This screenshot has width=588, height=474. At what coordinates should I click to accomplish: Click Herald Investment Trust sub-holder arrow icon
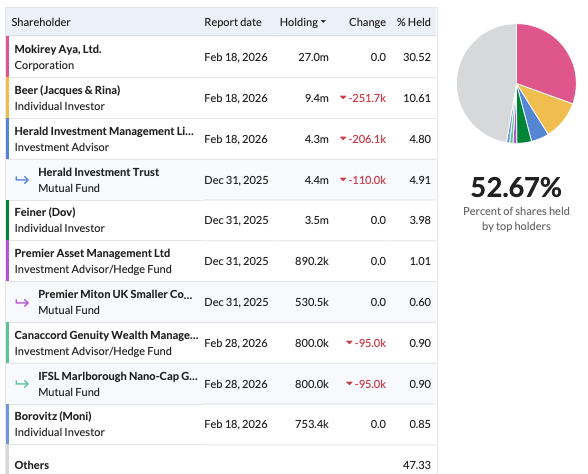[x=22, y=180]
